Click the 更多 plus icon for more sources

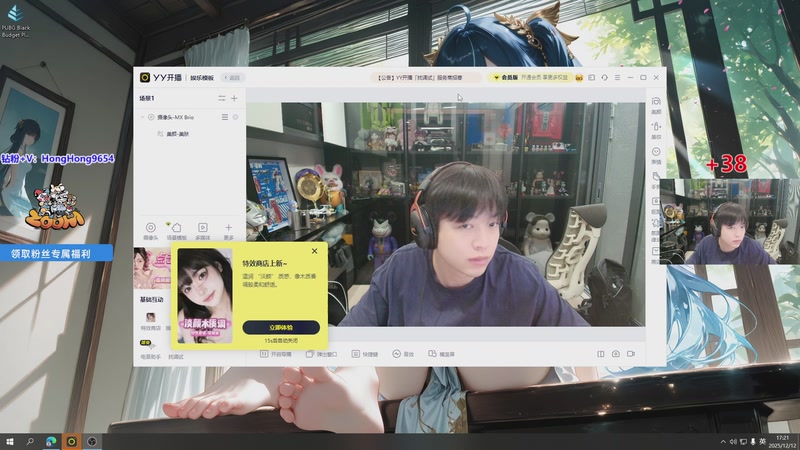(228, 229)
